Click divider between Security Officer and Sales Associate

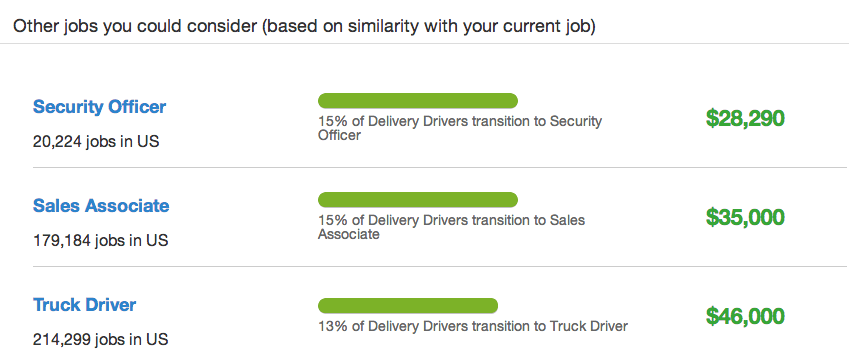click(x=438, y=167)
